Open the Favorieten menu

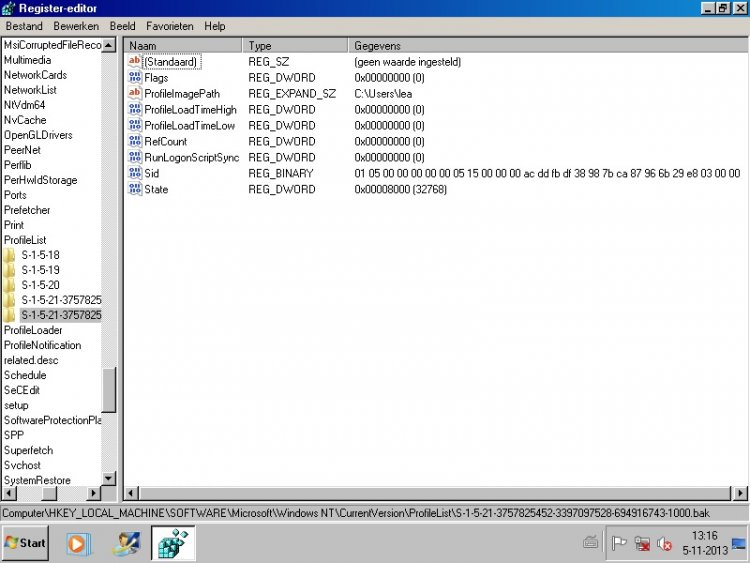tap(170, 26)
